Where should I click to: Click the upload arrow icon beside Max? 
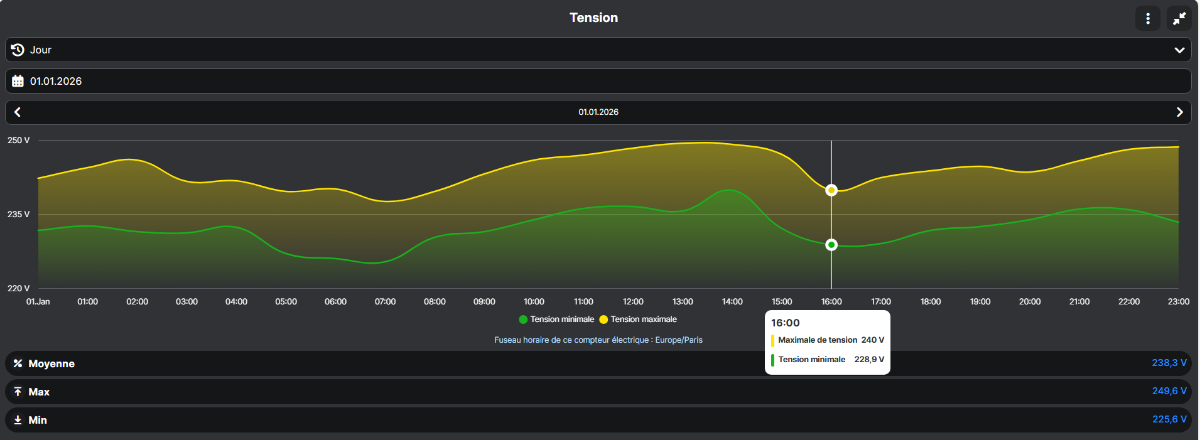click(x=17, y=392)
